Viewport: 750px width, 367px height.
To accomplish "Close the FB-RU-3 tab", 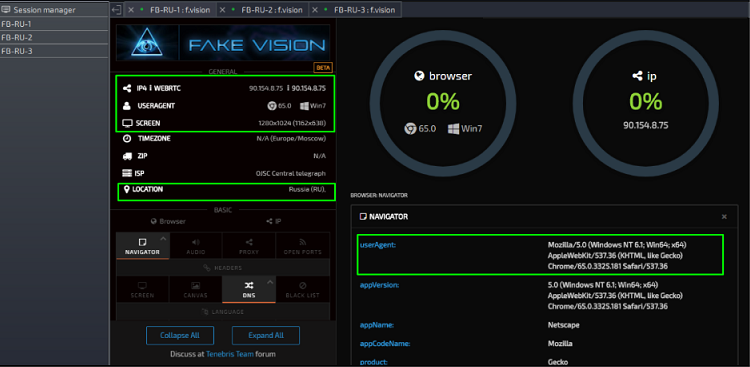I will [x=315, y=10].
